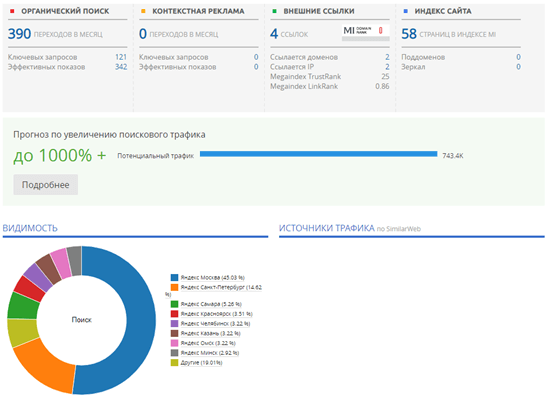Select the Яндекс Минск legend label
The width and height of the screenshot is (549, 397).
pos(210,353)
